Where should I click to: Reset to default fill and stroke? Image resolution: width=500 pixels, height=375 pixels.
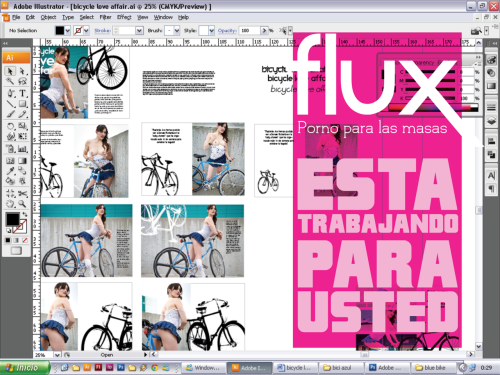8,230
